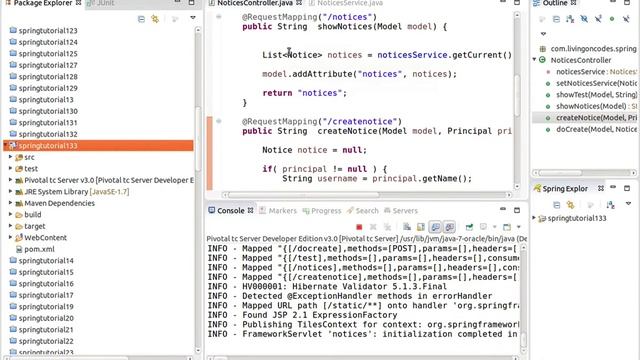Open Display Selected Console dropdown arrow
The image size is (640, 360).
click(494, 227)
